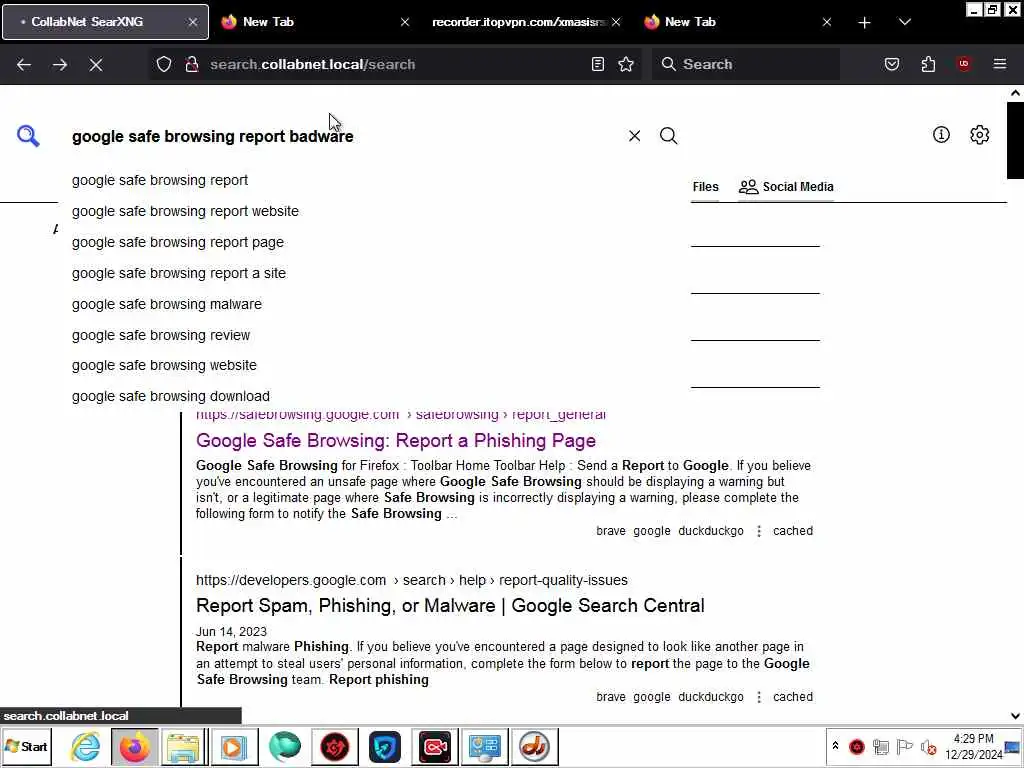This screenshot has height=768, width=1024.
Task: Open the uBlock Origin extension icon
Action: pos(963,64)
